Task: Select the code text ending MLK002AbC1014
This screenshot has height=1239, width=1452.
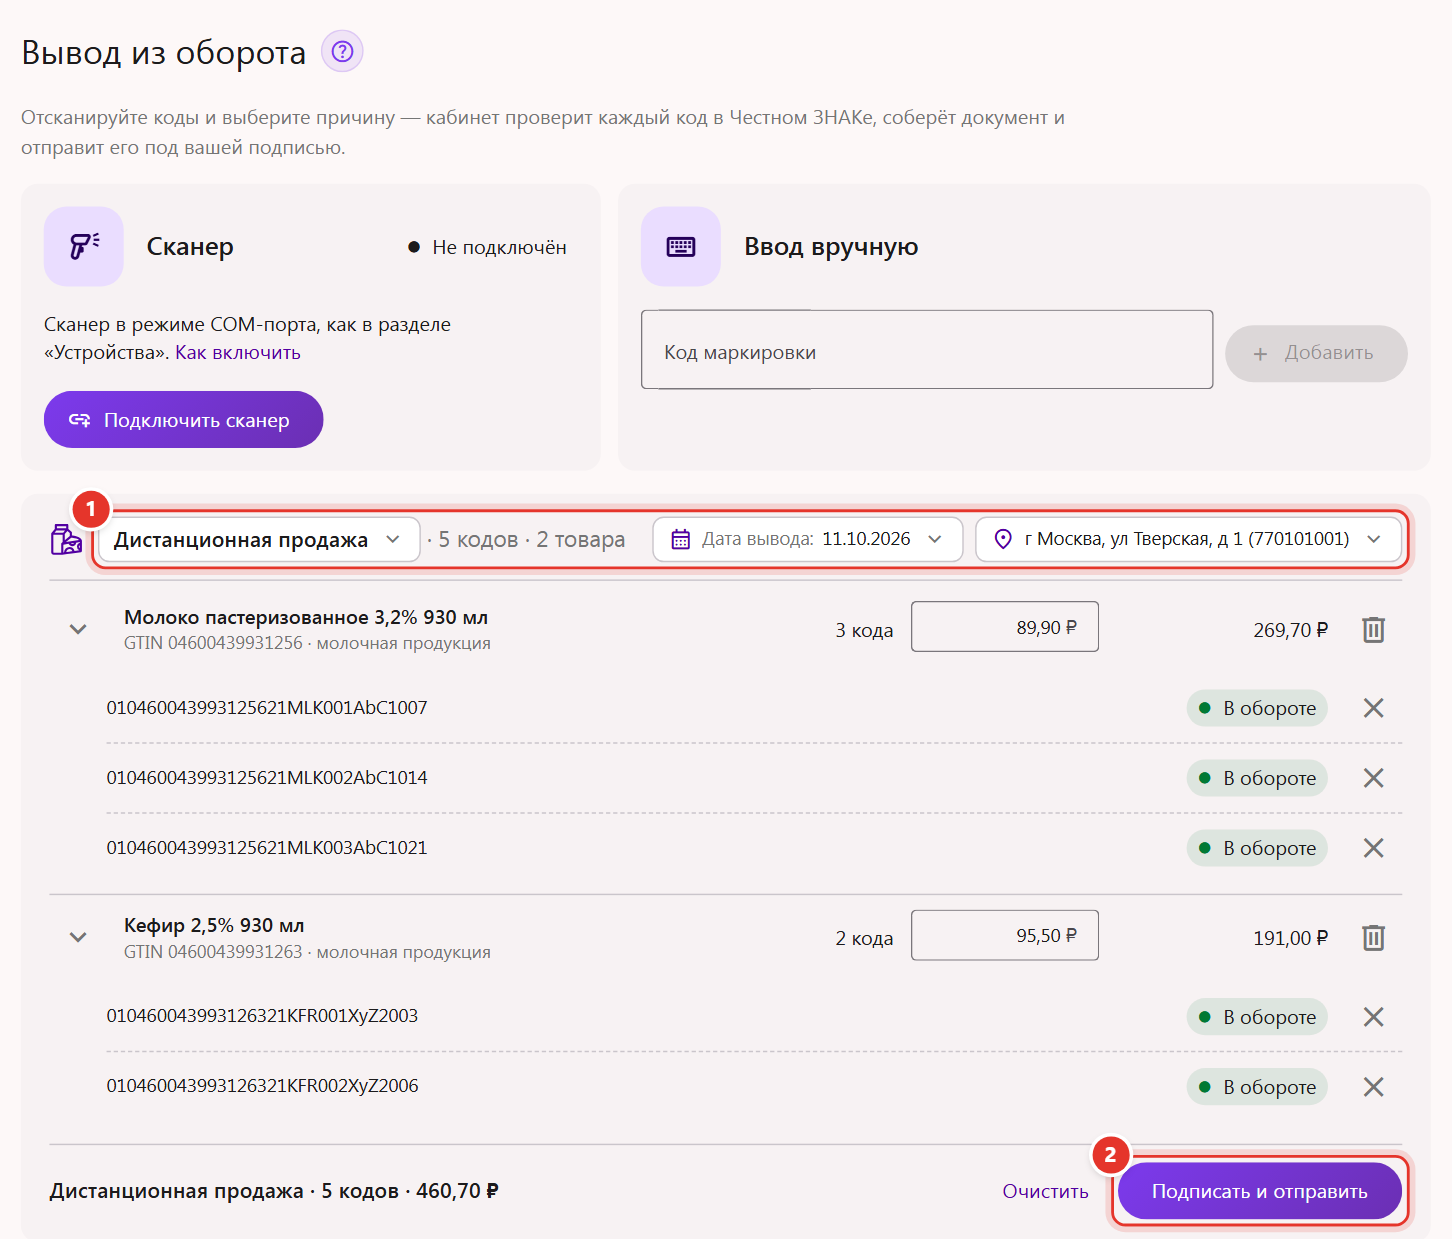Action: pyautogui.click(x=267, y=778)
